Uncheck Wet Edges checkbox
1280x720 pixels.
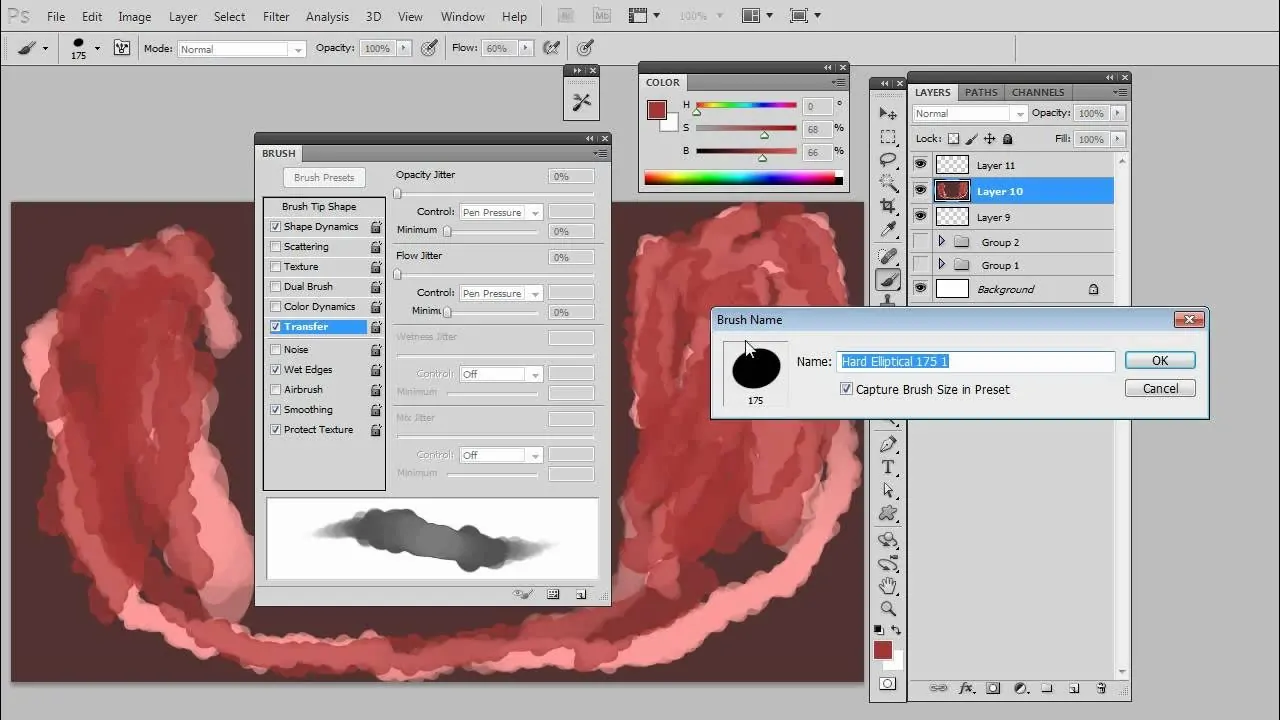click(x=276, y=370)
